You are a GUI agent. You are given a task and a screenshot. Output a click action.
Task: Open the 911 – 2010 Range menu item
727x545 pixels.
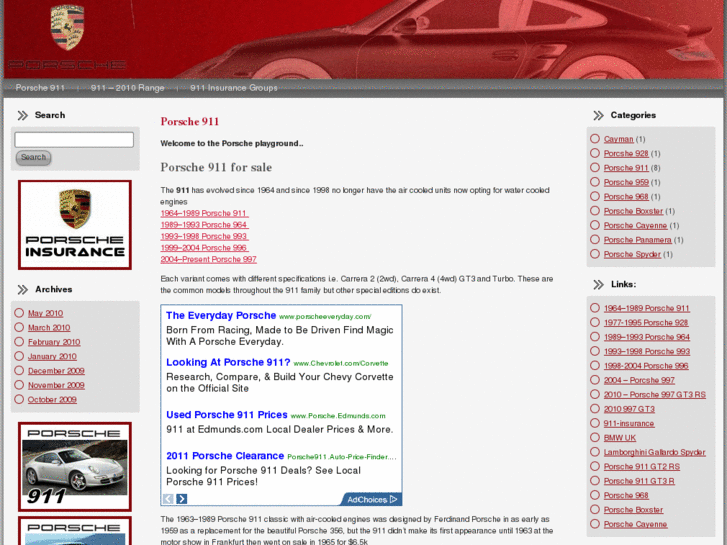(x=127, y=88)
